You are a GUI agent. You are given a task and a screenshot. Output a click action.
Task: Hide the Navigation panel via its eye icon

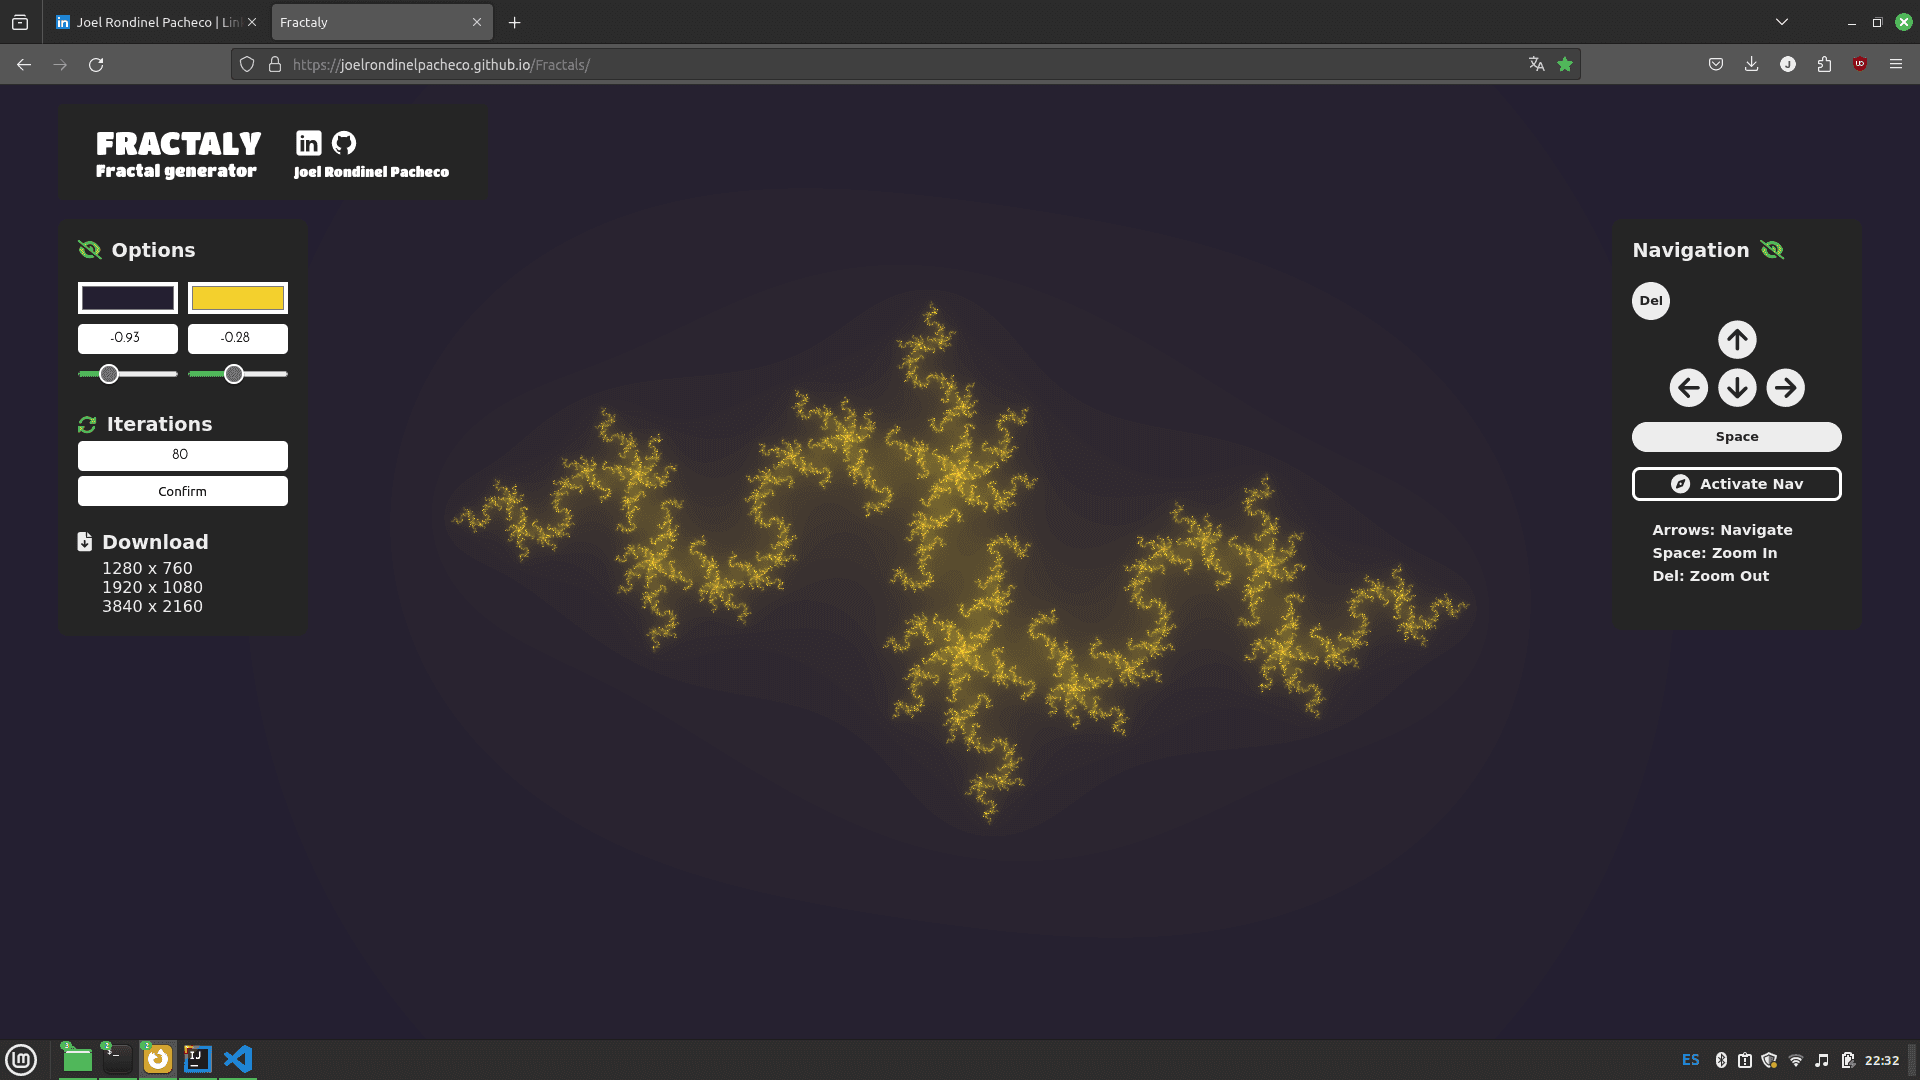[x=1772, y=249]
